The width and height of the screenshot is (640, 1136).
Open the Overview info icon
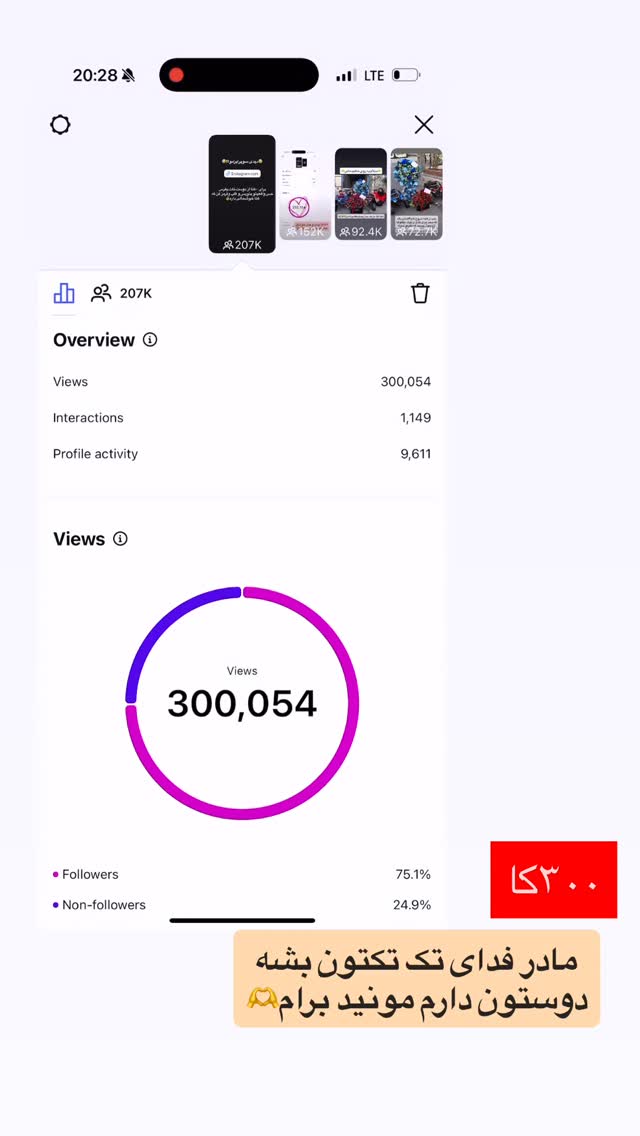tap(150, 340)
